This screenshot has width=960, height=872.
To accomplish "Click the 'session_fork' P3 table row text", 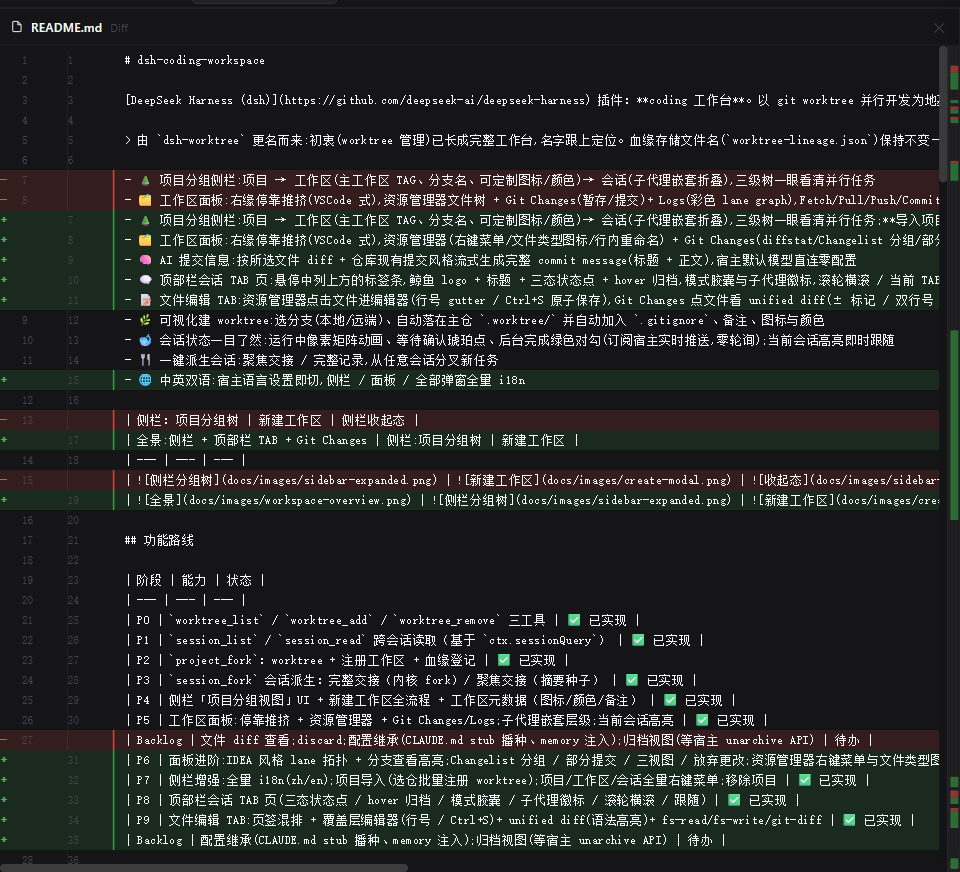I will coord(411,680).
